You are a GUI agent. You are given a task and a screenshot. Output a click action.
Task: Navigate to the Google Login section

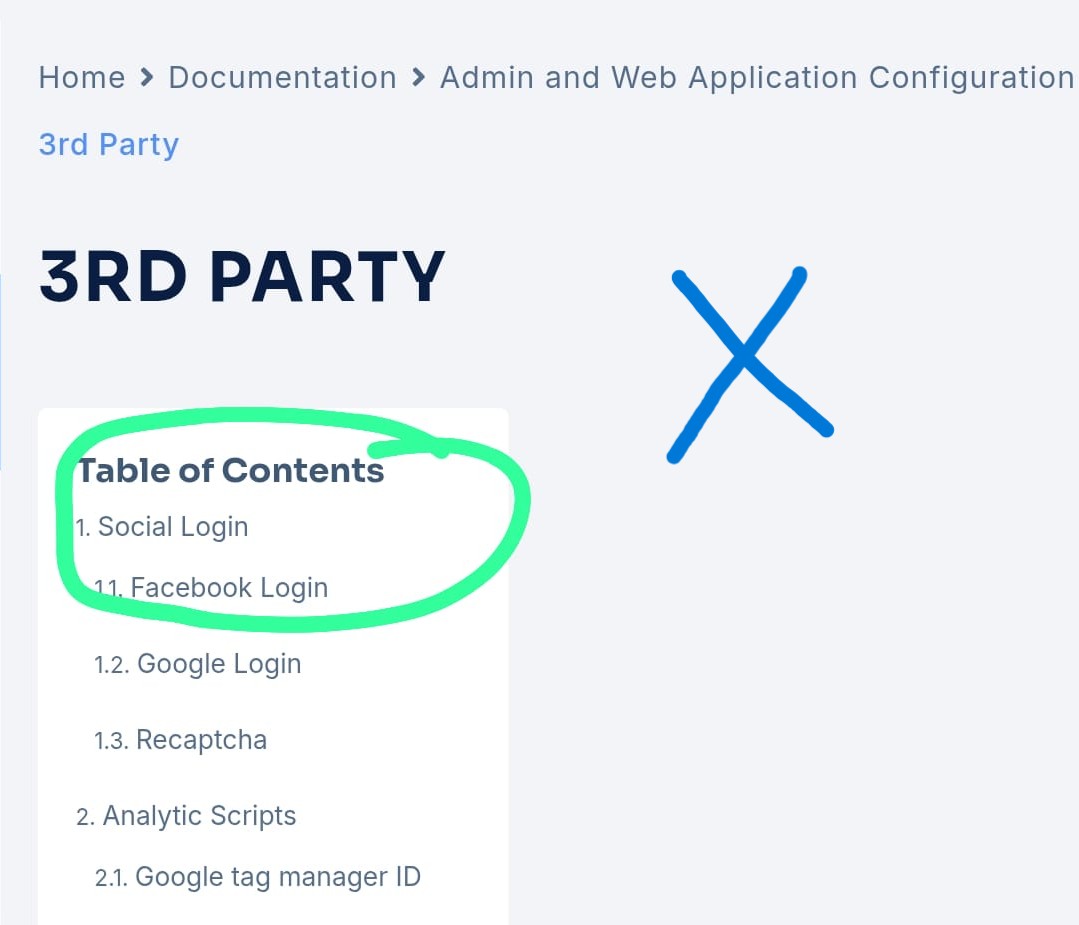(219, 664)
